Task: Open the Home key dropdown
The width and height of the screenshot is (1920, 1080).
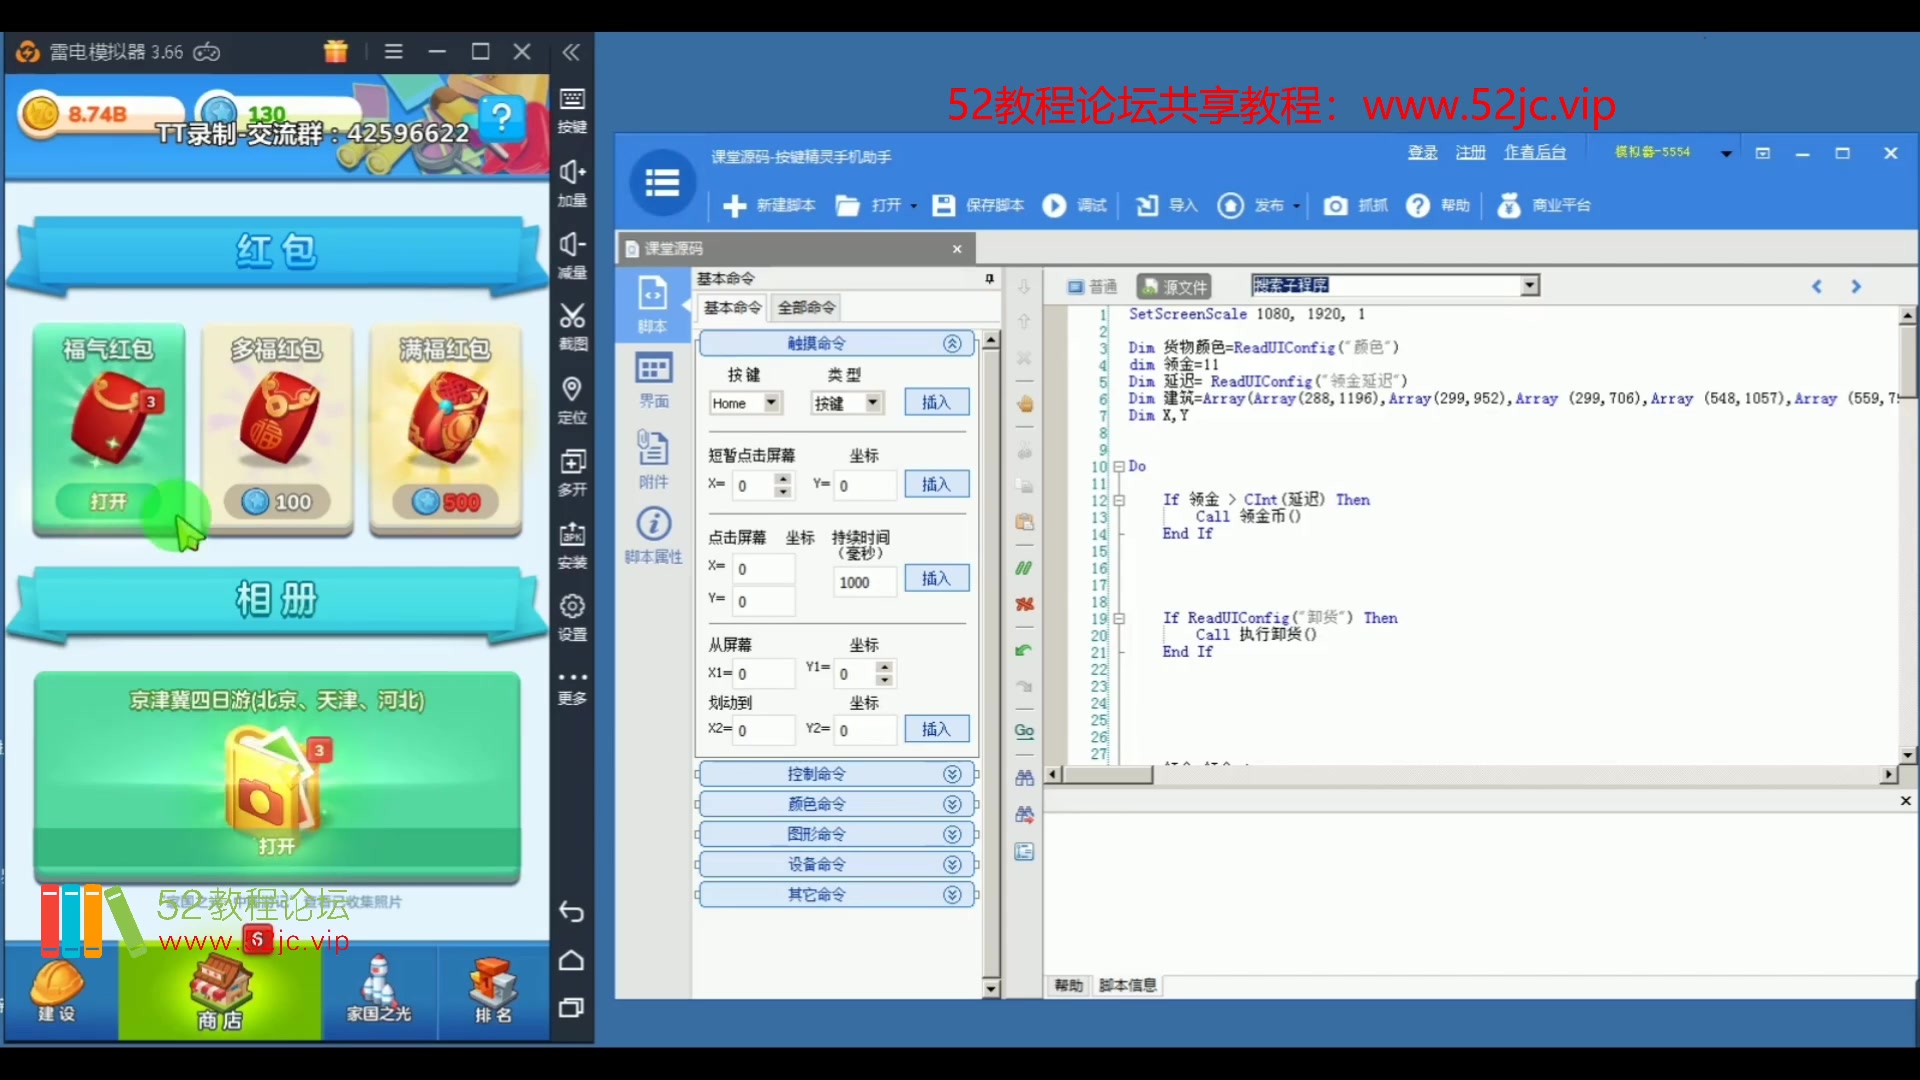Action: (x=771, y=402)
